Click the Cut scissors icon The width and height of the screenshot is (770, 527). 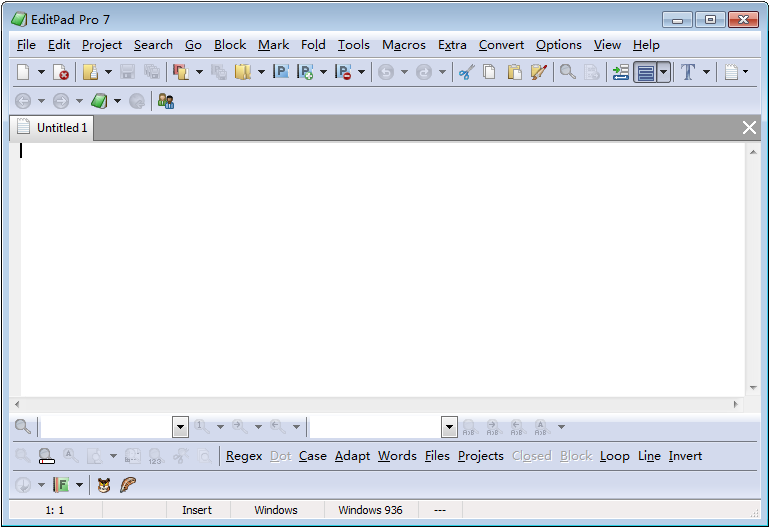coord(466,72)
